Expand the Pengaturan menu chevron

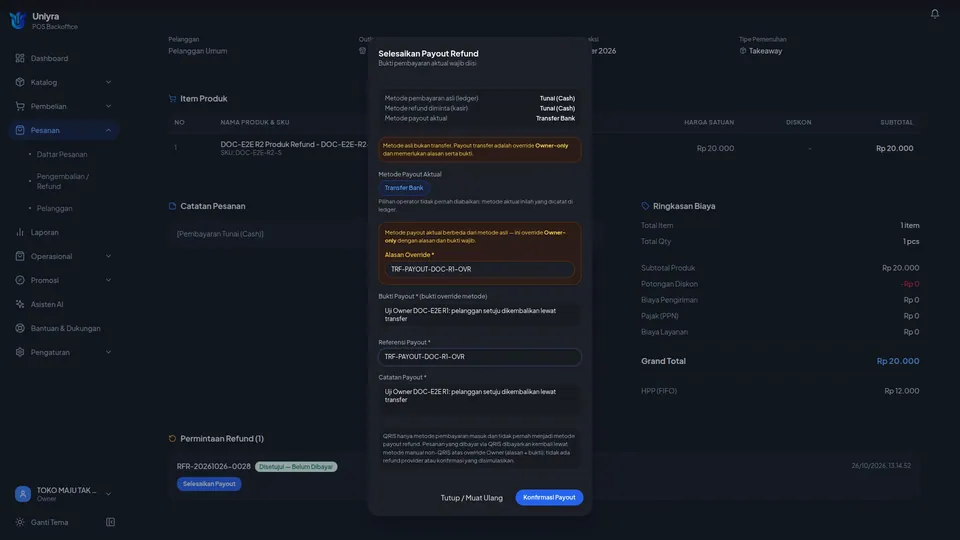pos(108,352)
